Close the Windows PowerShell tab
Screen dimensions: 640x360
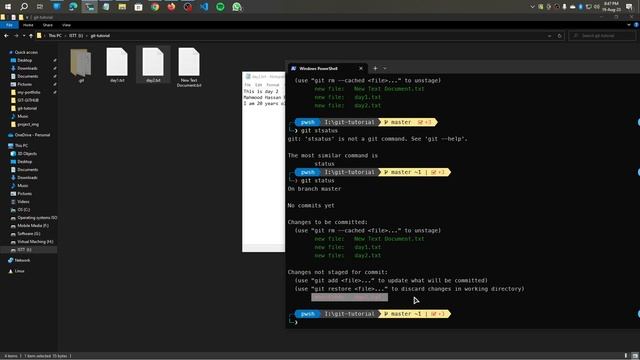(x=361, y=68)
